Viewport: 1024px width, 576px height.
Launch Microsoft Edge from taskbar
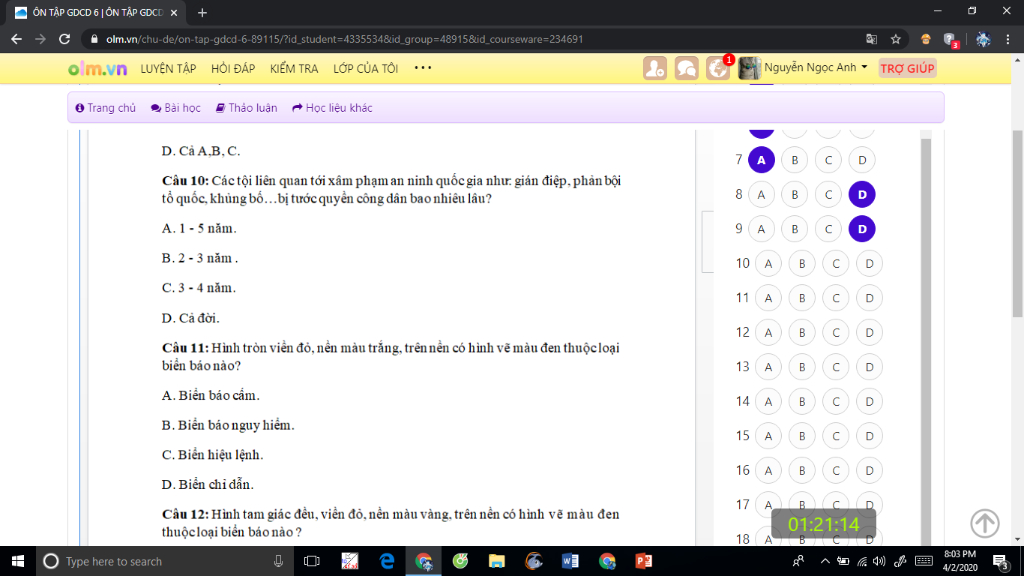coord(387,561)
